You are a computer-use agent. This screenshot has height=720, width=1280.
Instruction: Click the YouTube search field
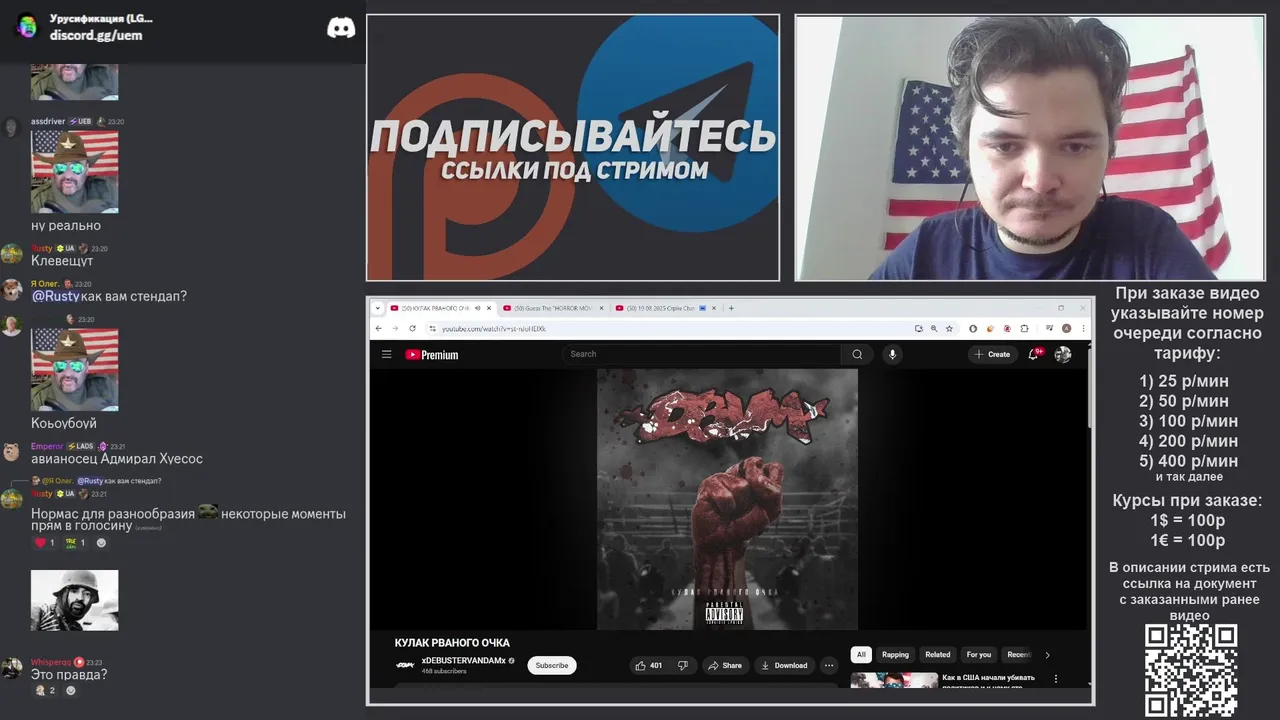[701, 354]
